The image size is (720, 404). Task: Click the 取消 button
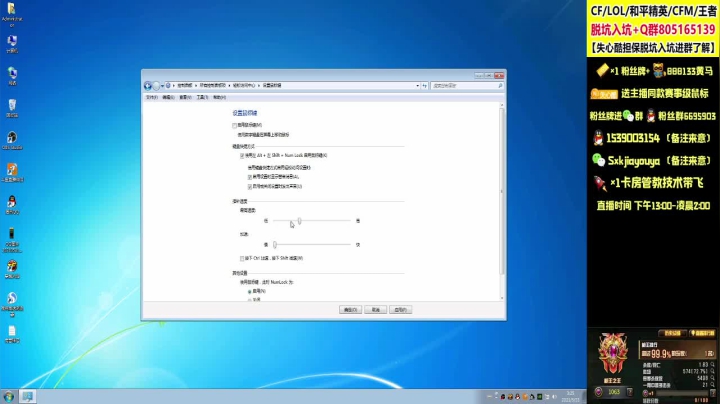(376, 310)
